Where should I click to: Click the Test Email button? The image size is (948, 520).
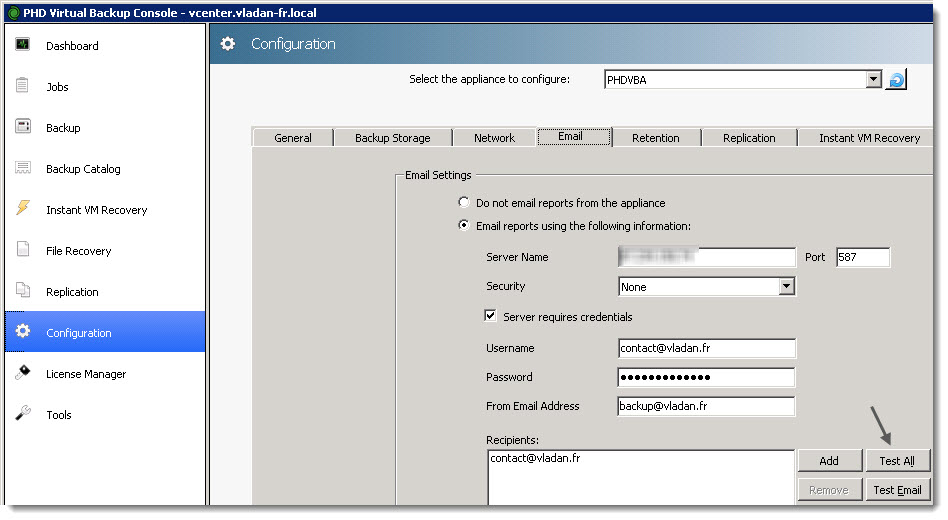coord(897,490)
